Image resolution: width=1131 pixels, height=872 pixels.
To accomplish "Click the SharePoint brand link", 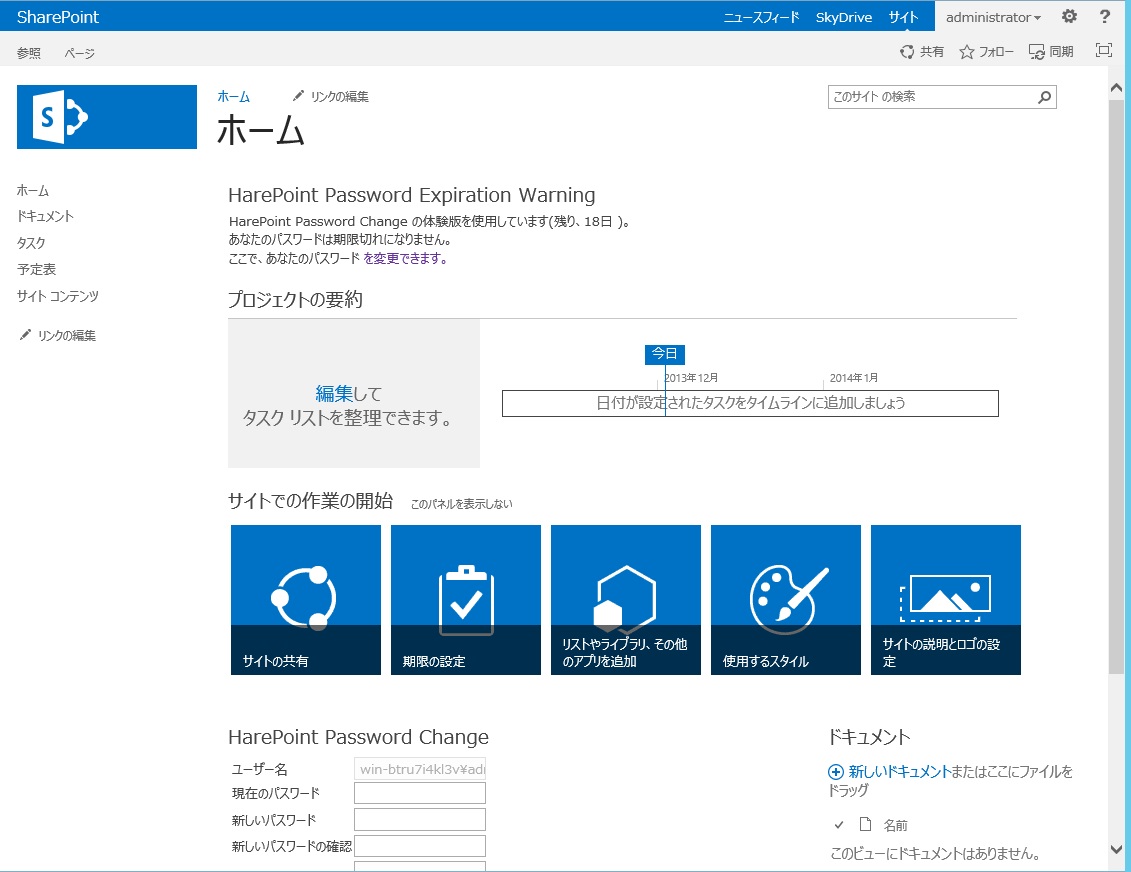I will pos(58,17).
